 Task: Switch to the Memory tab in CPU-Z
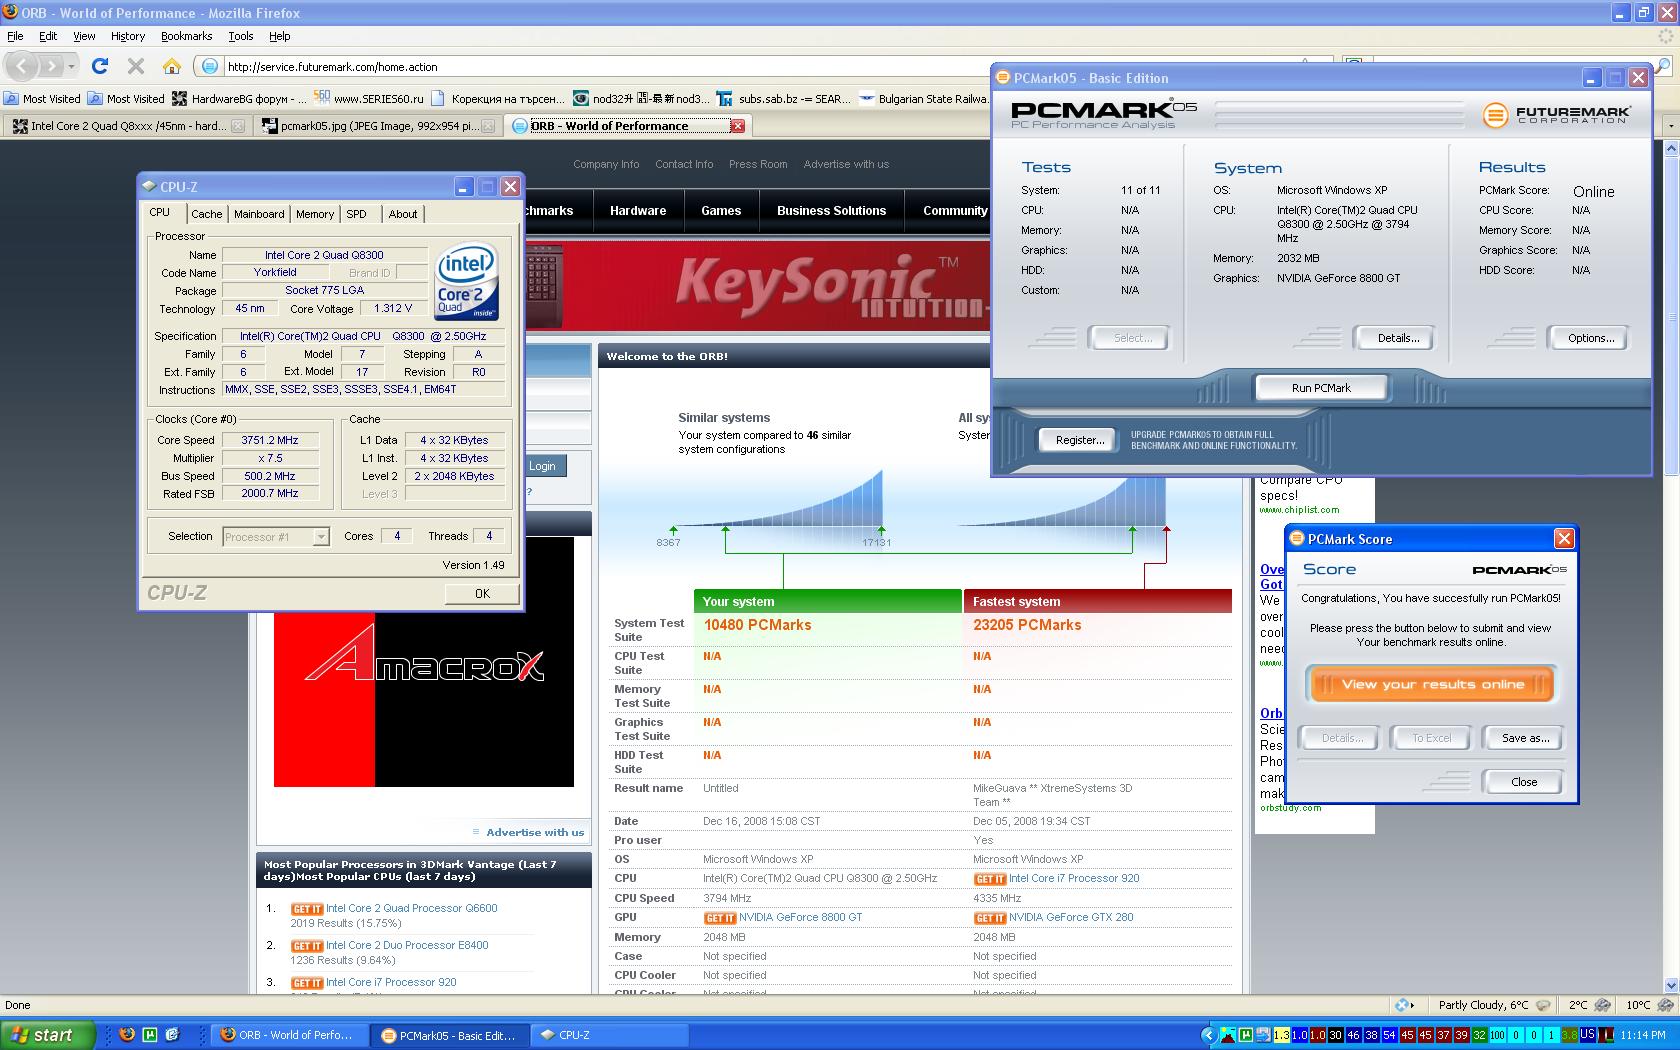(315, 214)
